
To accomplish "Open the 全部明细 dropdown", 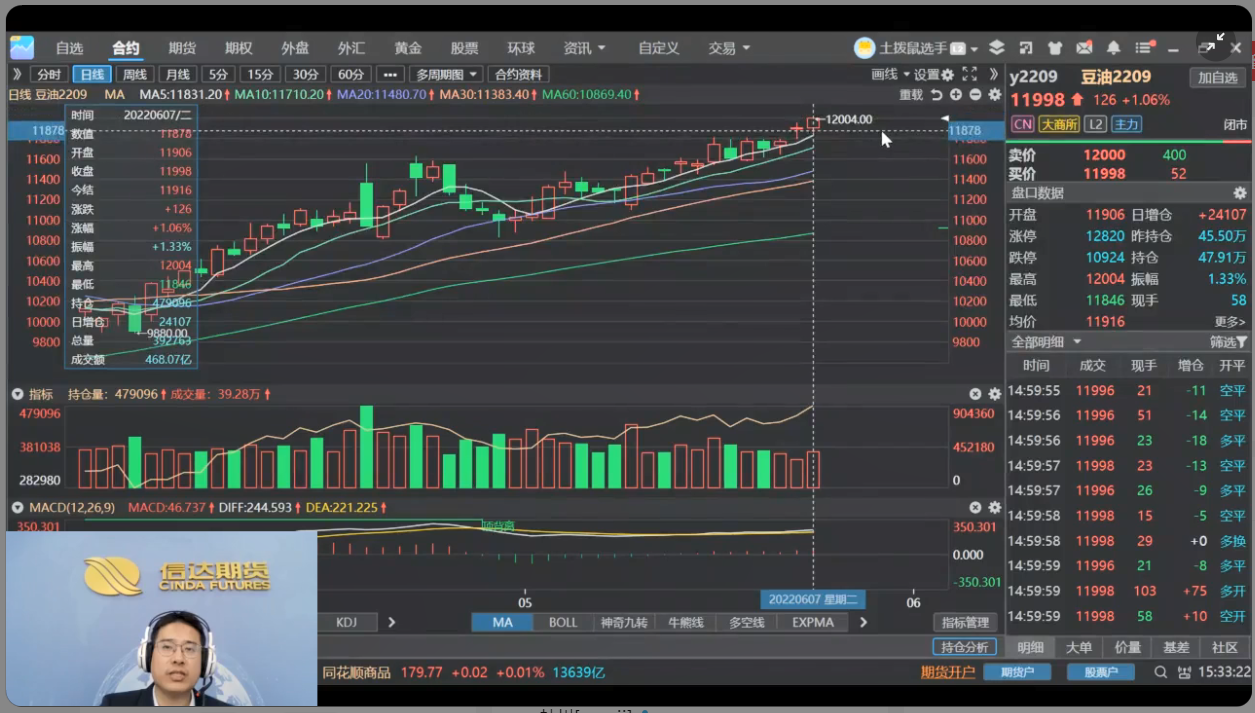I will (x=1046, y=342).
